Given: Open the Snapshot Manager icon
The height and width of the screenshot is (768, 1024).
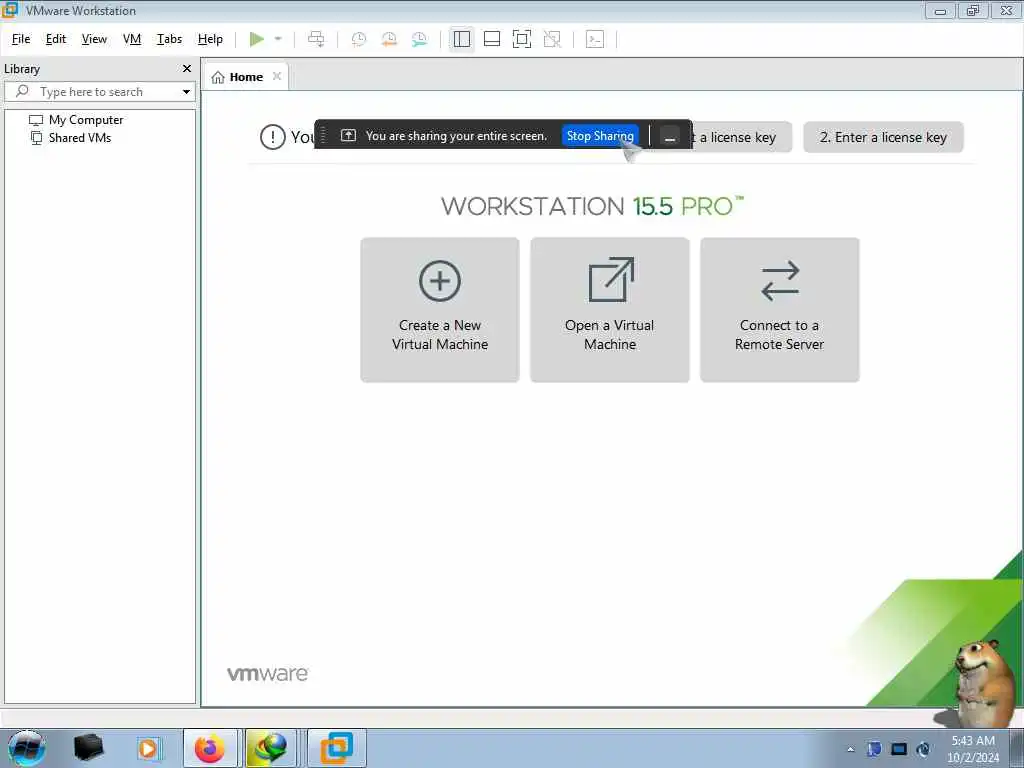Looking at the screenshot, I should [419, 39].
